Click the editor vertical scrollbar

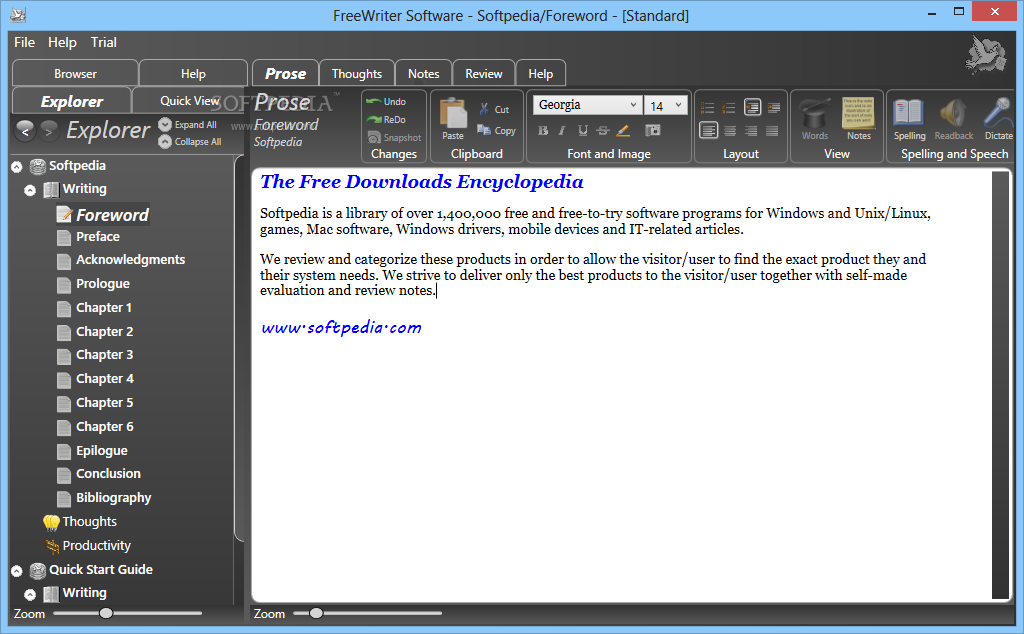[x=1000, y=385]
